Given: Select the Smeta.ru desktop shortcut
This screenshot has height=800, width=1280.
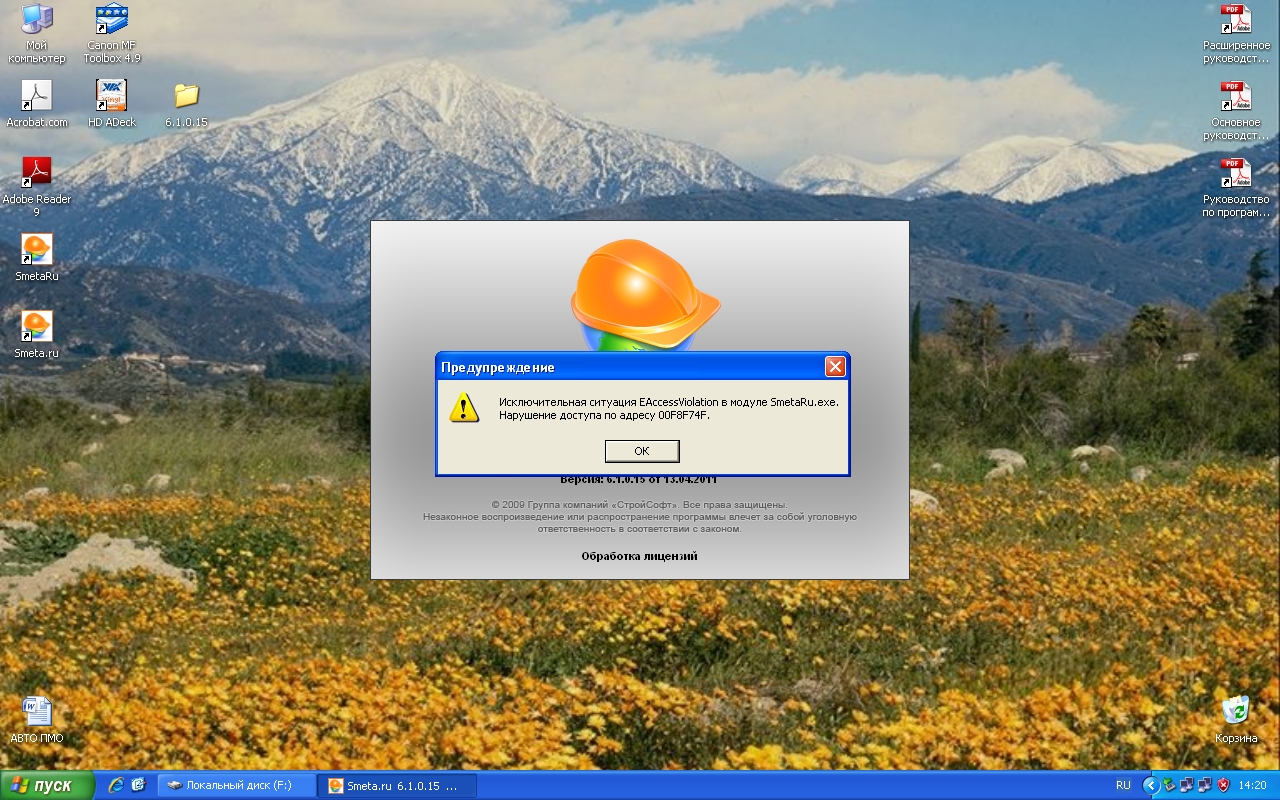Looking at the screenshot, I should [37, 334].
